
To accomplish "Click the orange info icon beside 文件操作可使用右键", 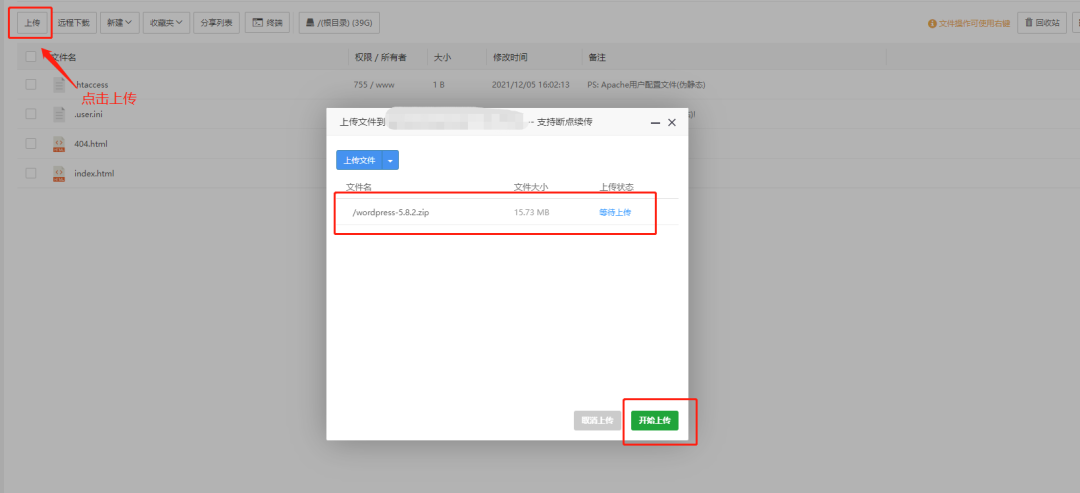I will coord(932,23).
